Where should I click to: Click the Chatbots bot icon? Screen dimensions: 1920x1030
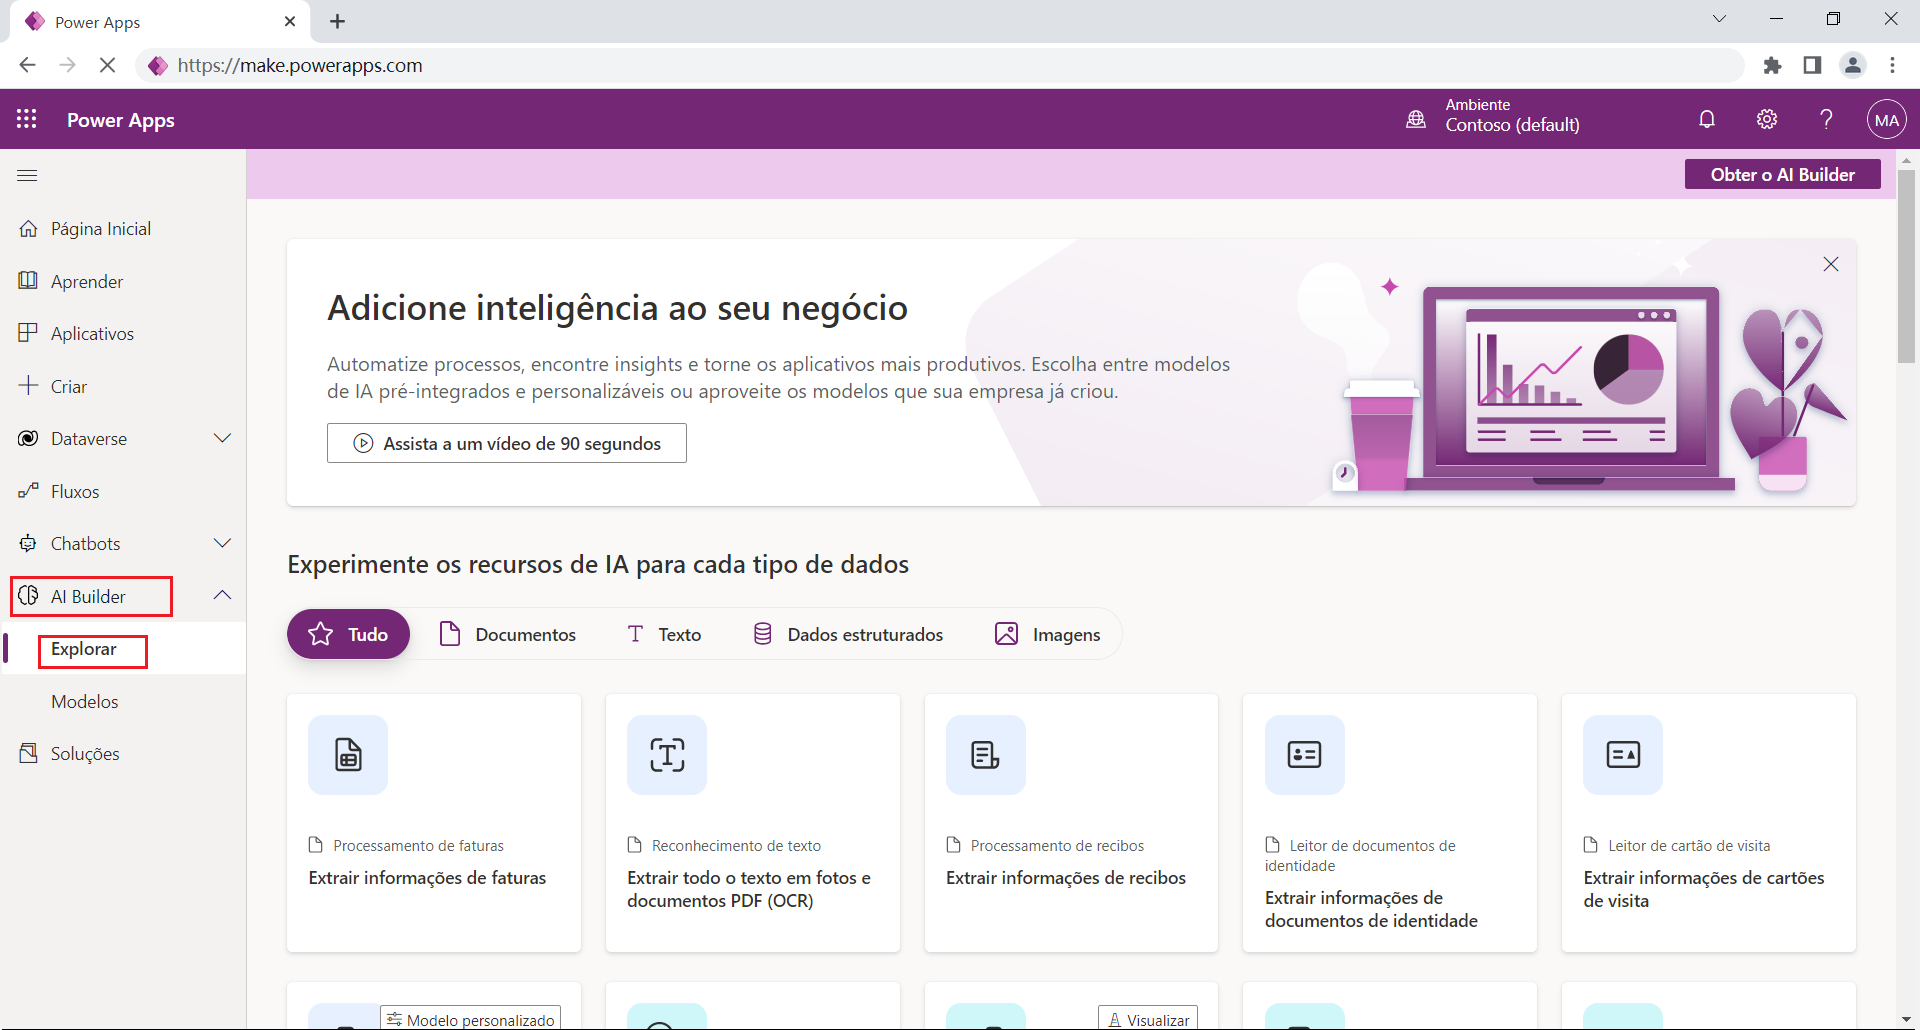tap(28, 543)
